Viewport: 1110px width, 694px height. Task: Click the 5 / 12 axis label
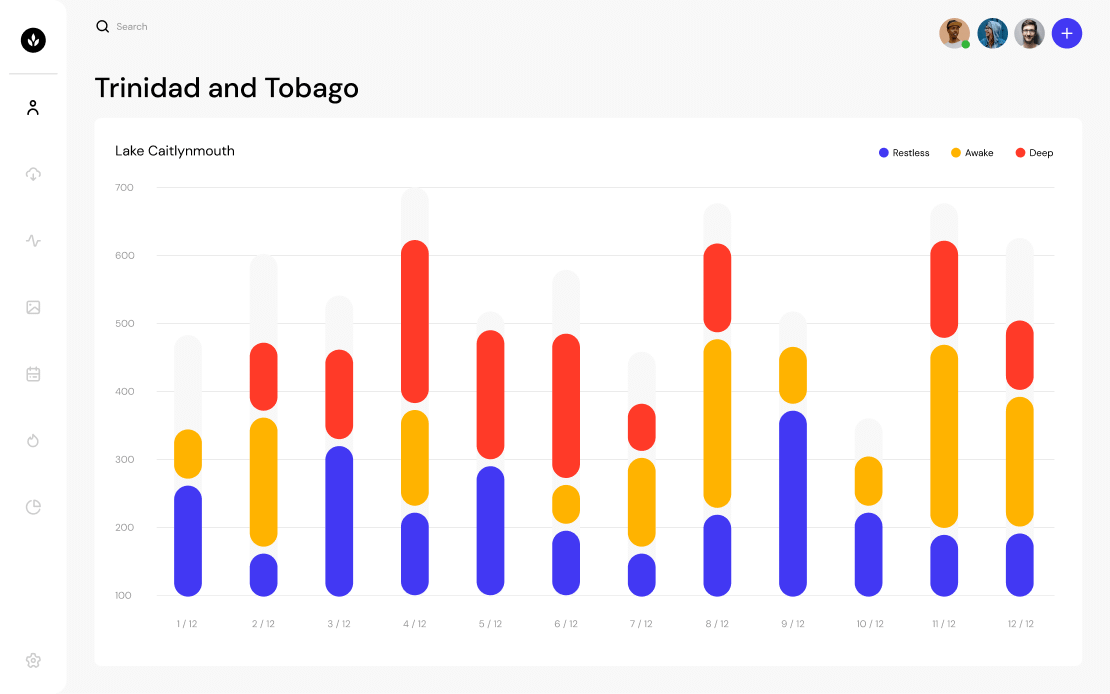(490, 624)
